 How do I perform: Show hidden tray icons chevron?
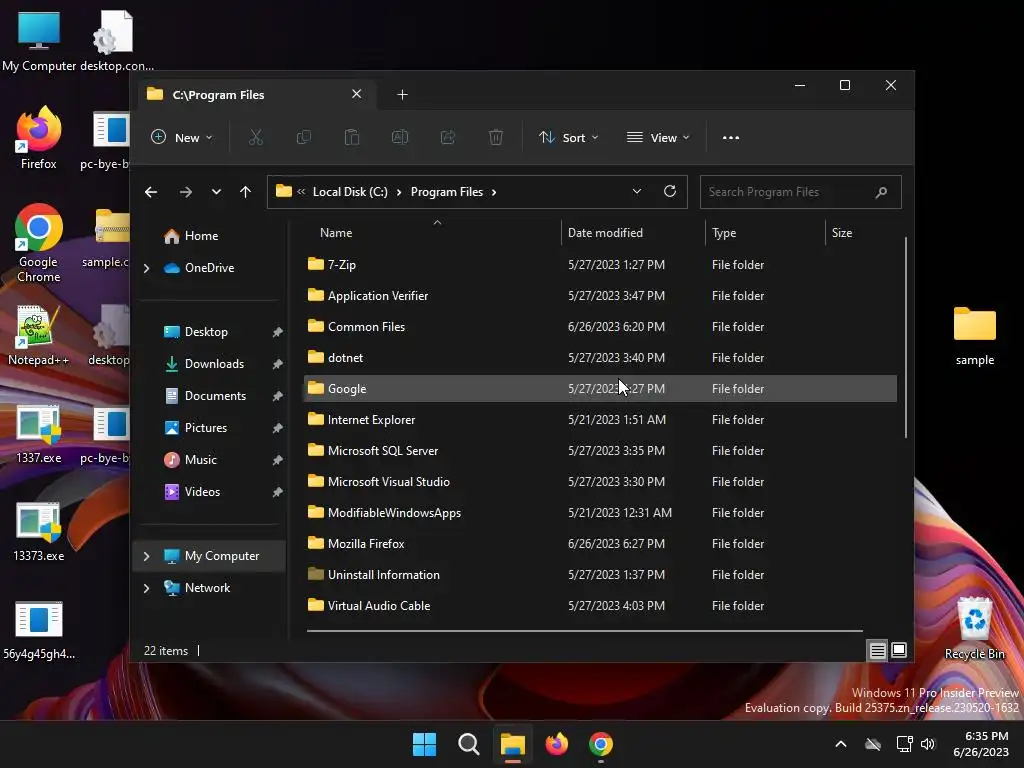point(841,744)
